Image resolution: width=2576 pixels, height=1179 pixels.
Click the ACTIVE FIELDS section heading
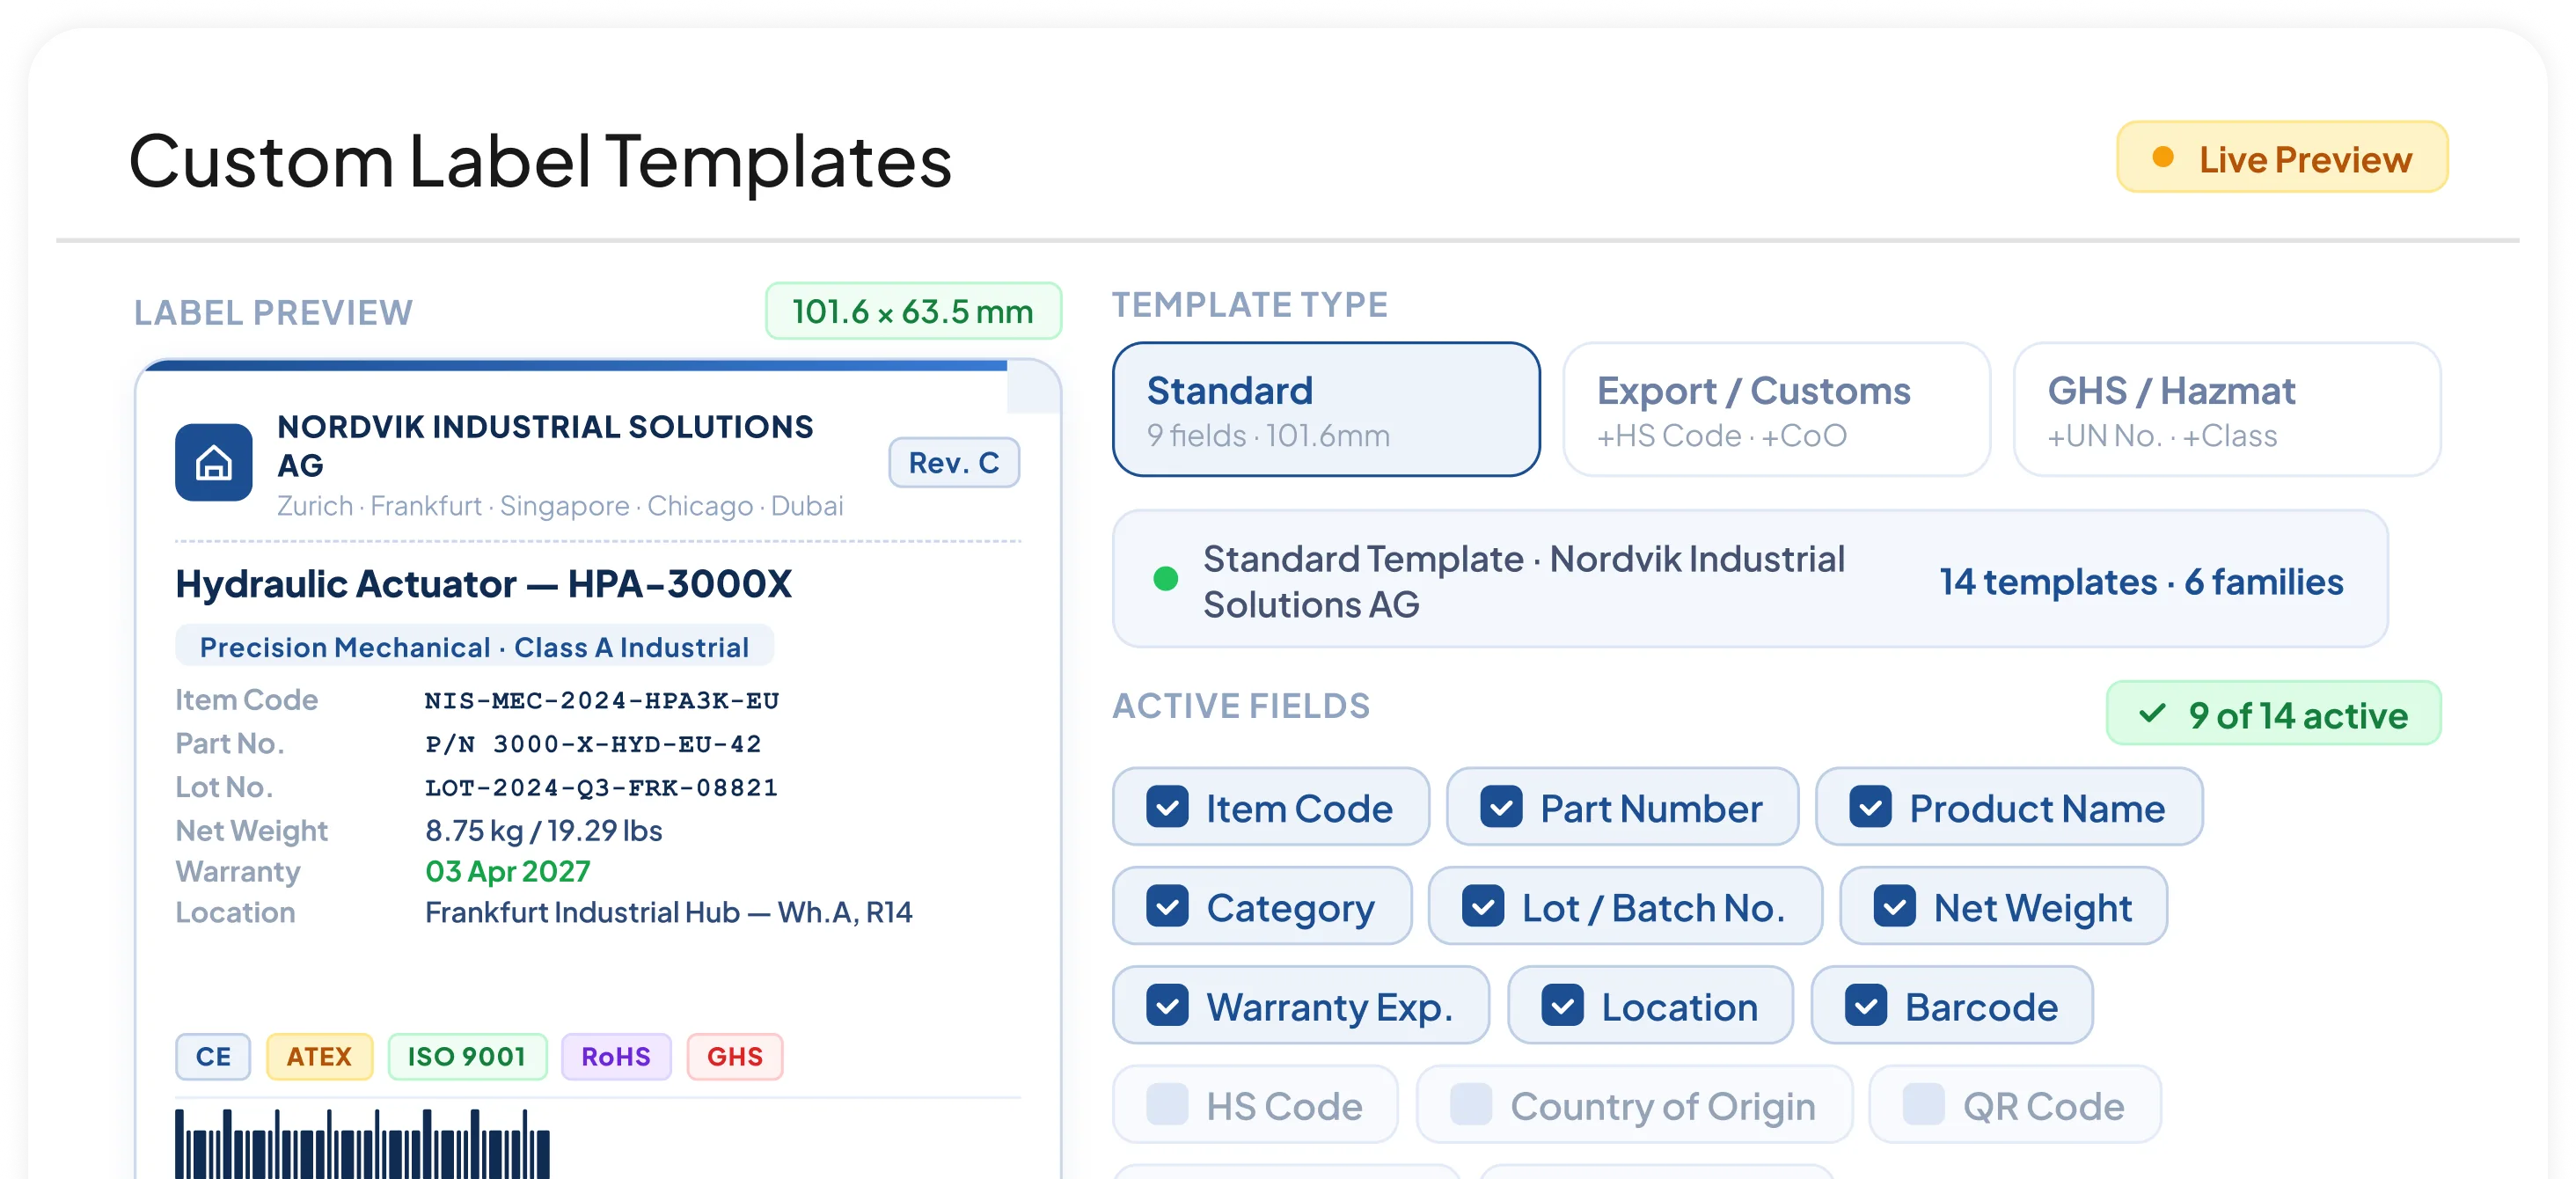(x=1241, y=706)
